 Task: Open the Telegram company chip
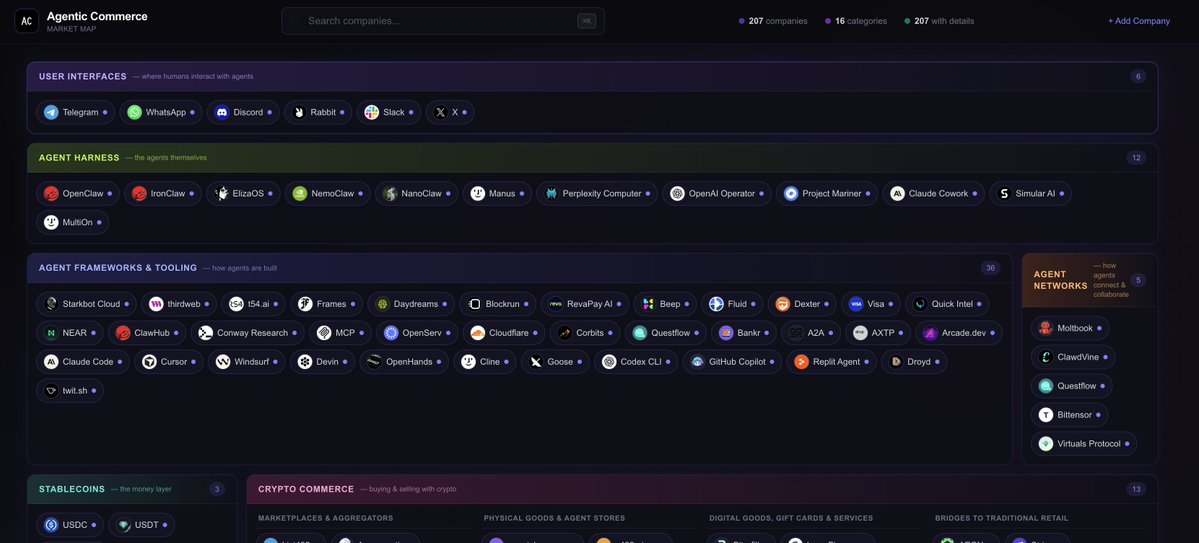point(76,112)
